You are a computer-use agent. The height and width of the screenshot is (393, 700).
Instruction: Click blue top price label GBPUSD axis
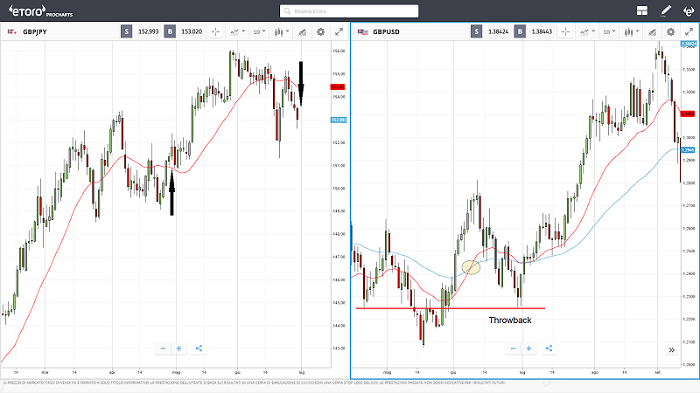point(689,44)
